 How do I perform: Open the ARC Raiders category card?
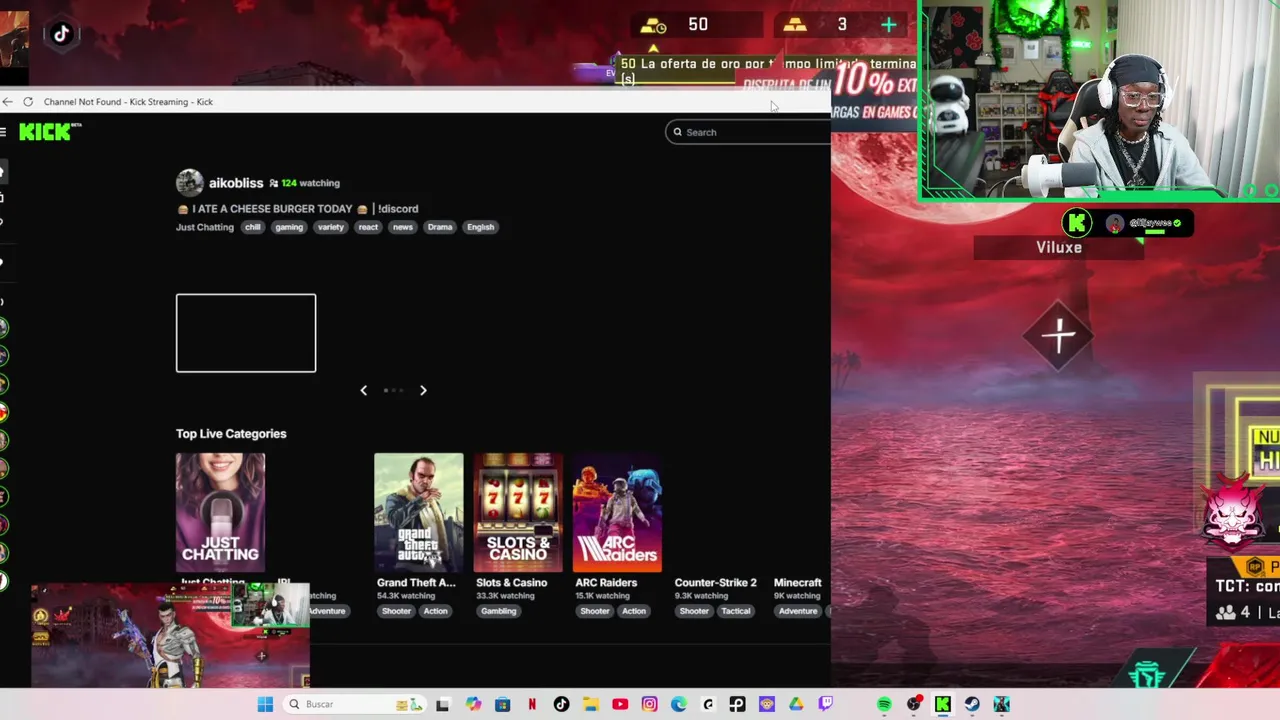tap(617, 512)
